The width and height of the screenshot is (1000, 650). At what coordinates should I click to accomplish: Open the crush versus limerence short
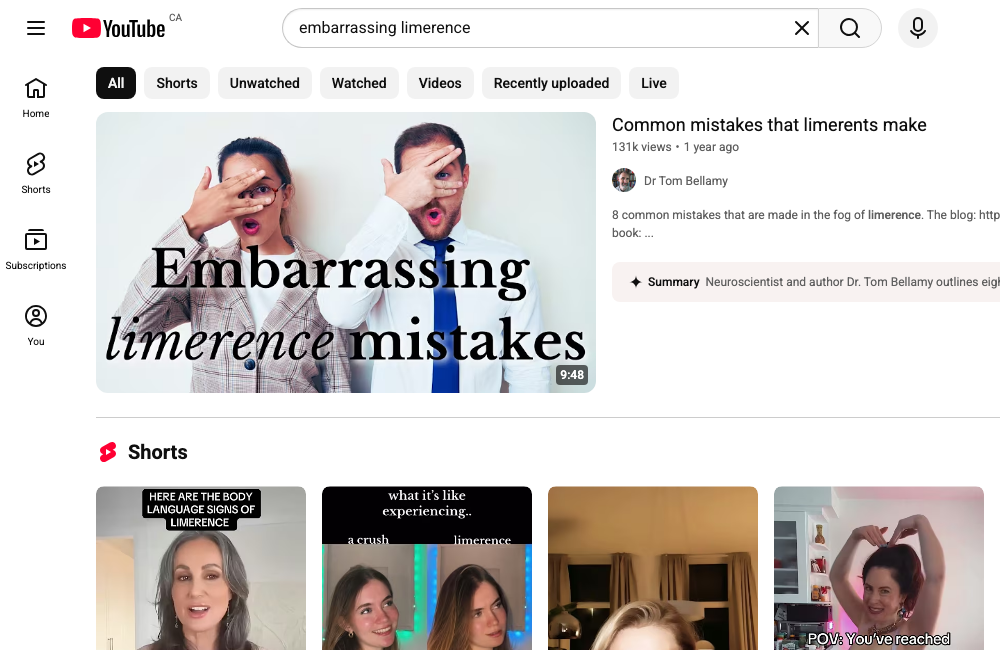427,568
